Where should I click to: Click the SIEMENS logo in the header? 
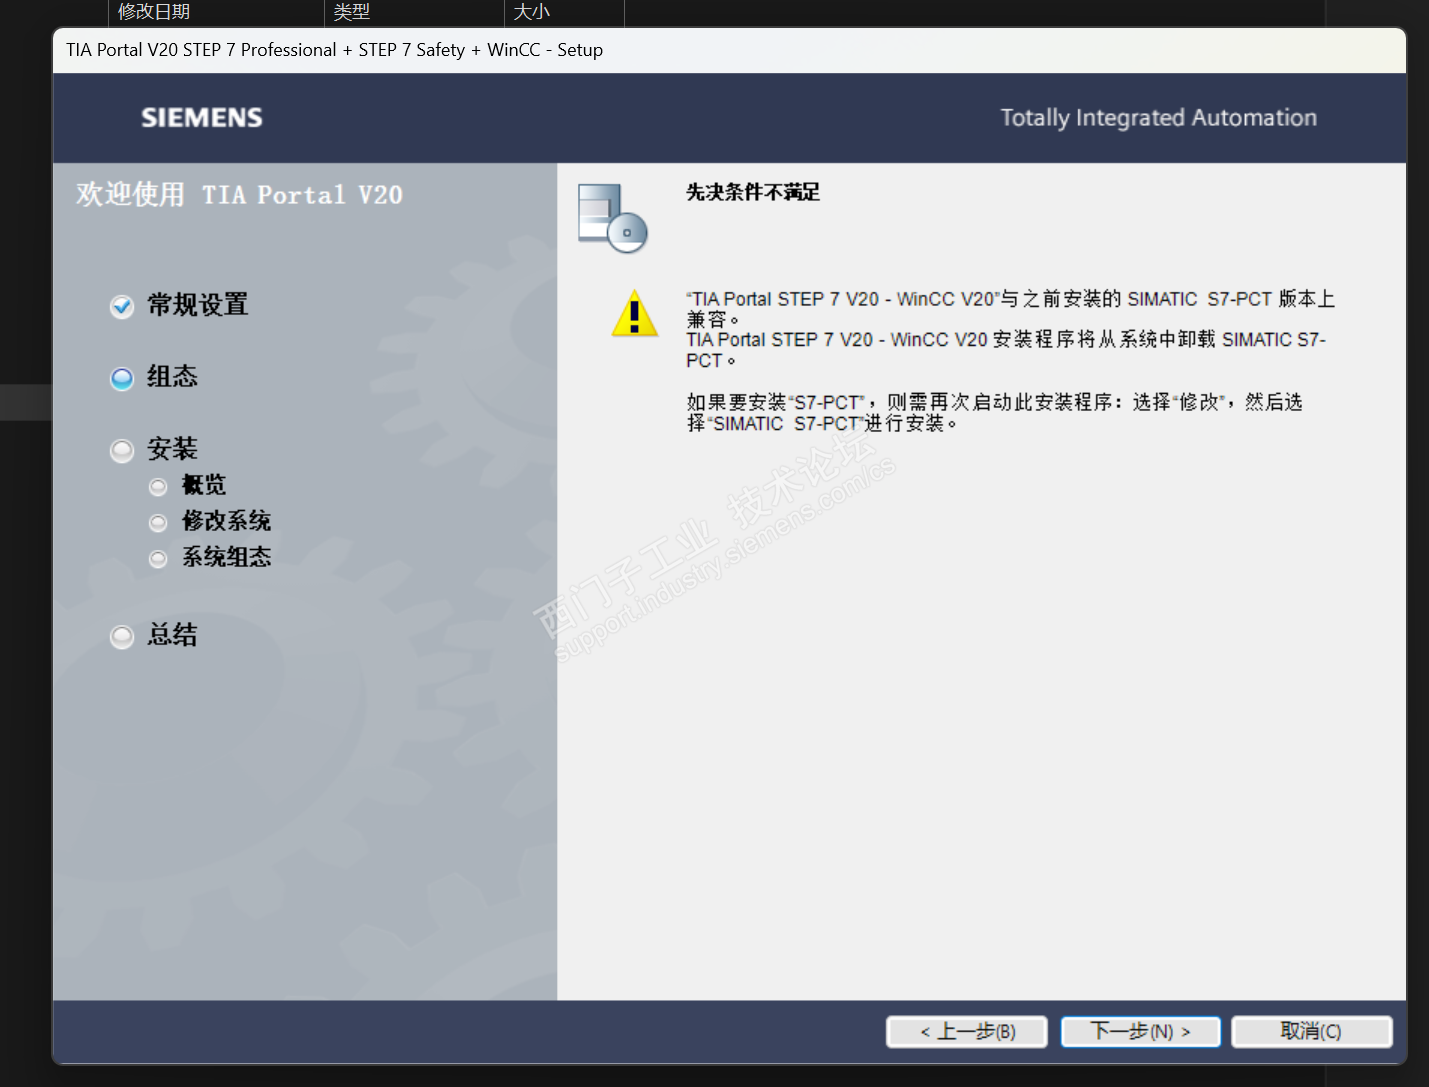(202, 118)
